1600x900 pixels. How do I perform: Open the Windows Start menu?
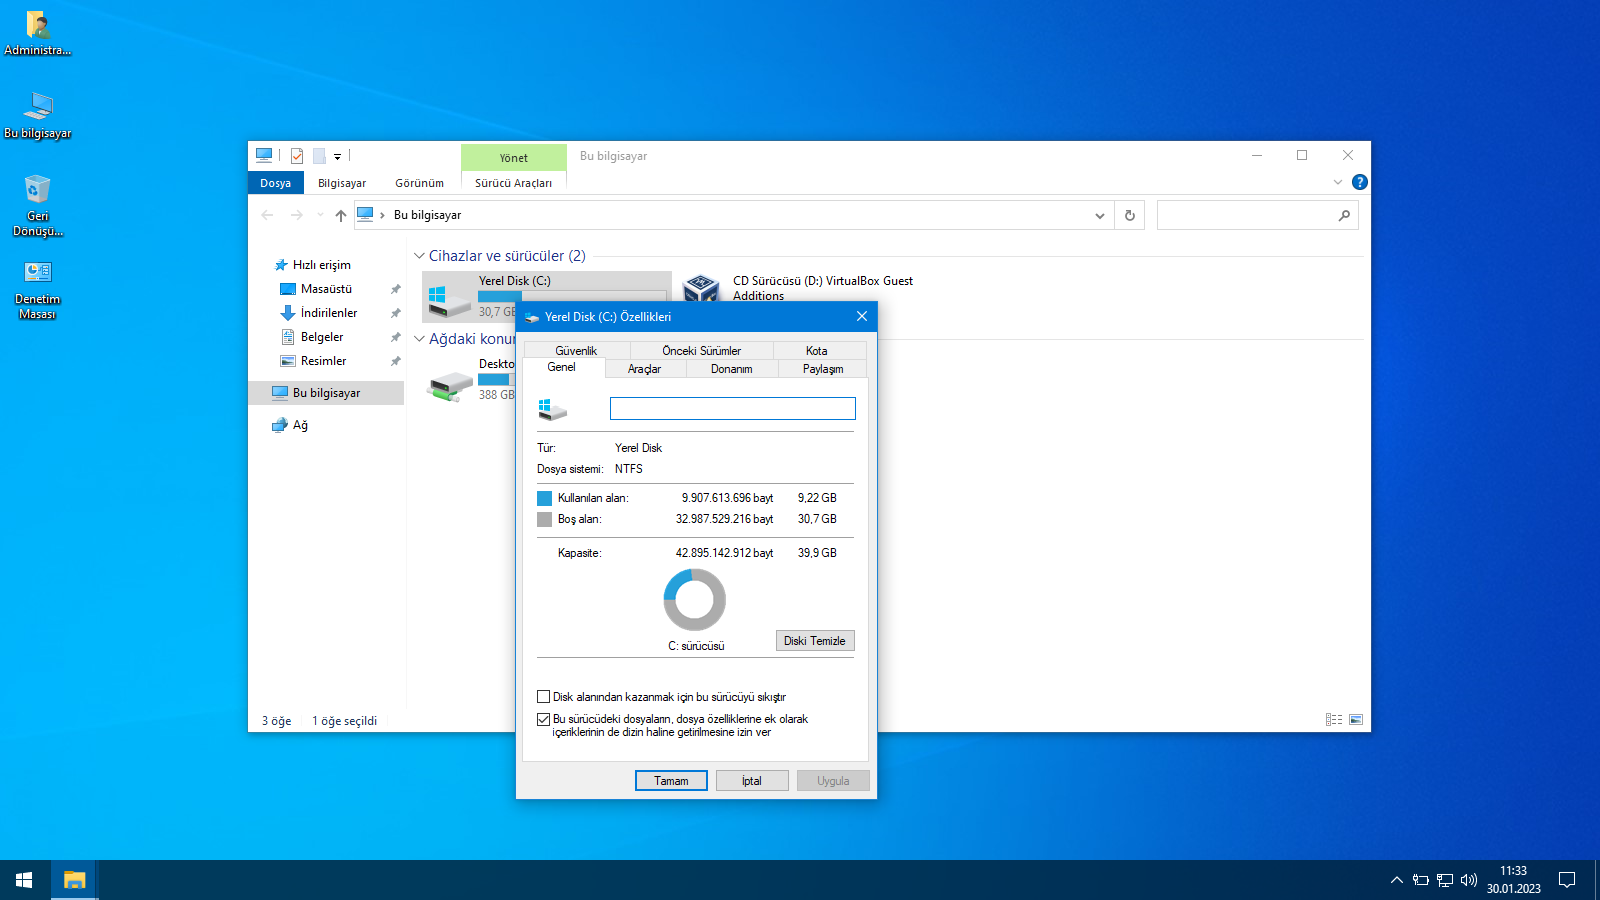coord(24,880)
